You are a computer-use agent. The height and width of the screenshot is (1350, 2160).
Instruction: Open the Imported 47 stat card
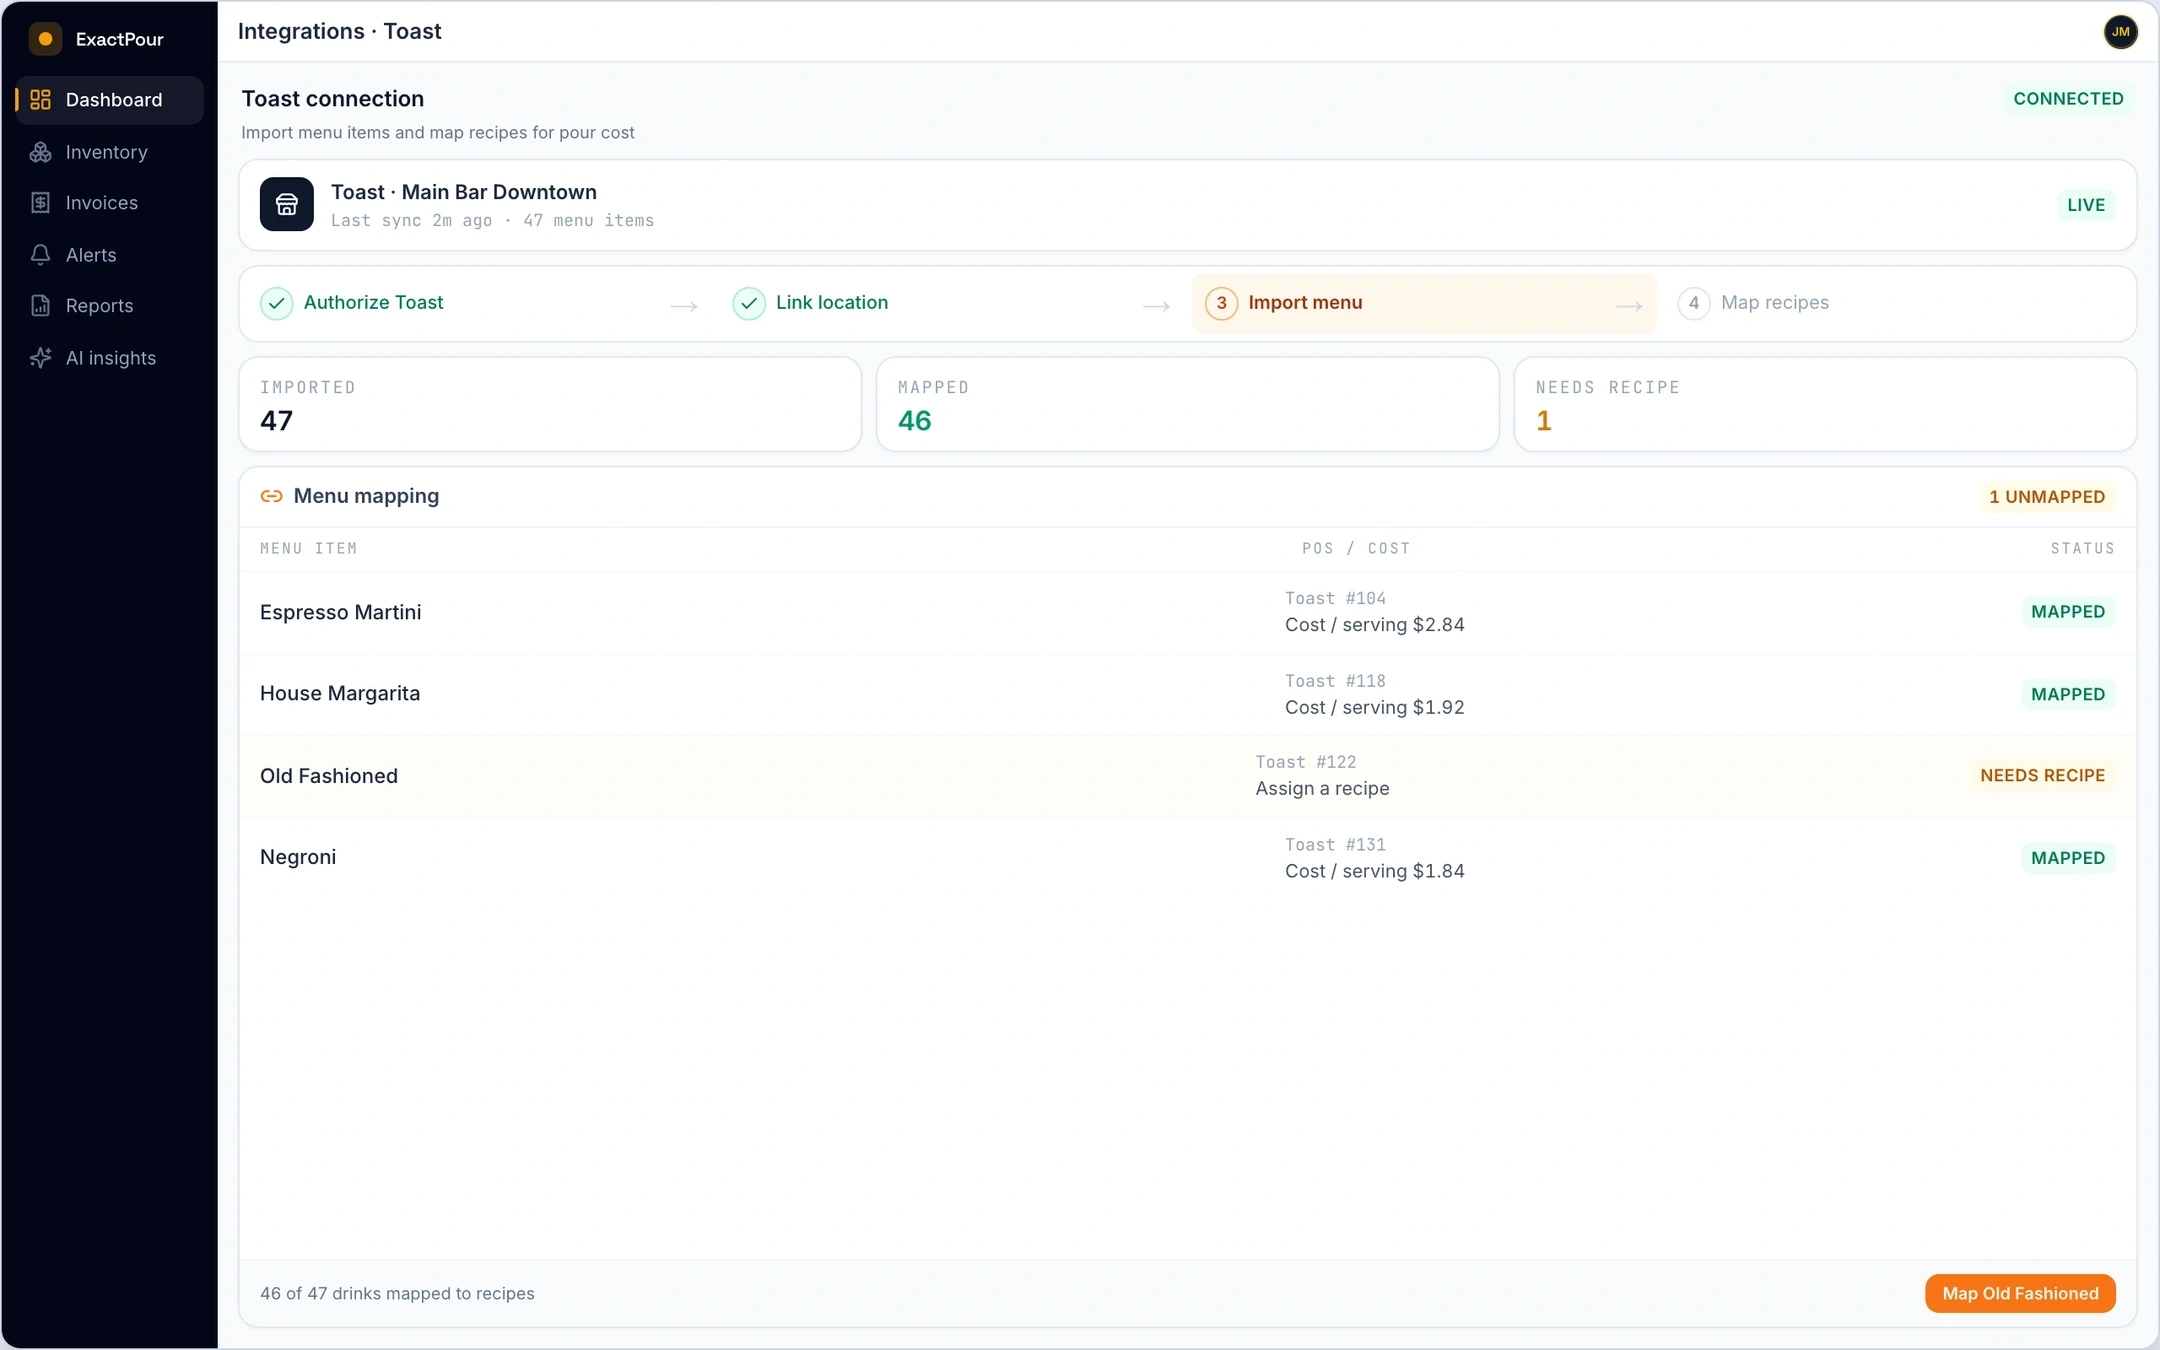pyautogui.click(x=550, y=404)
